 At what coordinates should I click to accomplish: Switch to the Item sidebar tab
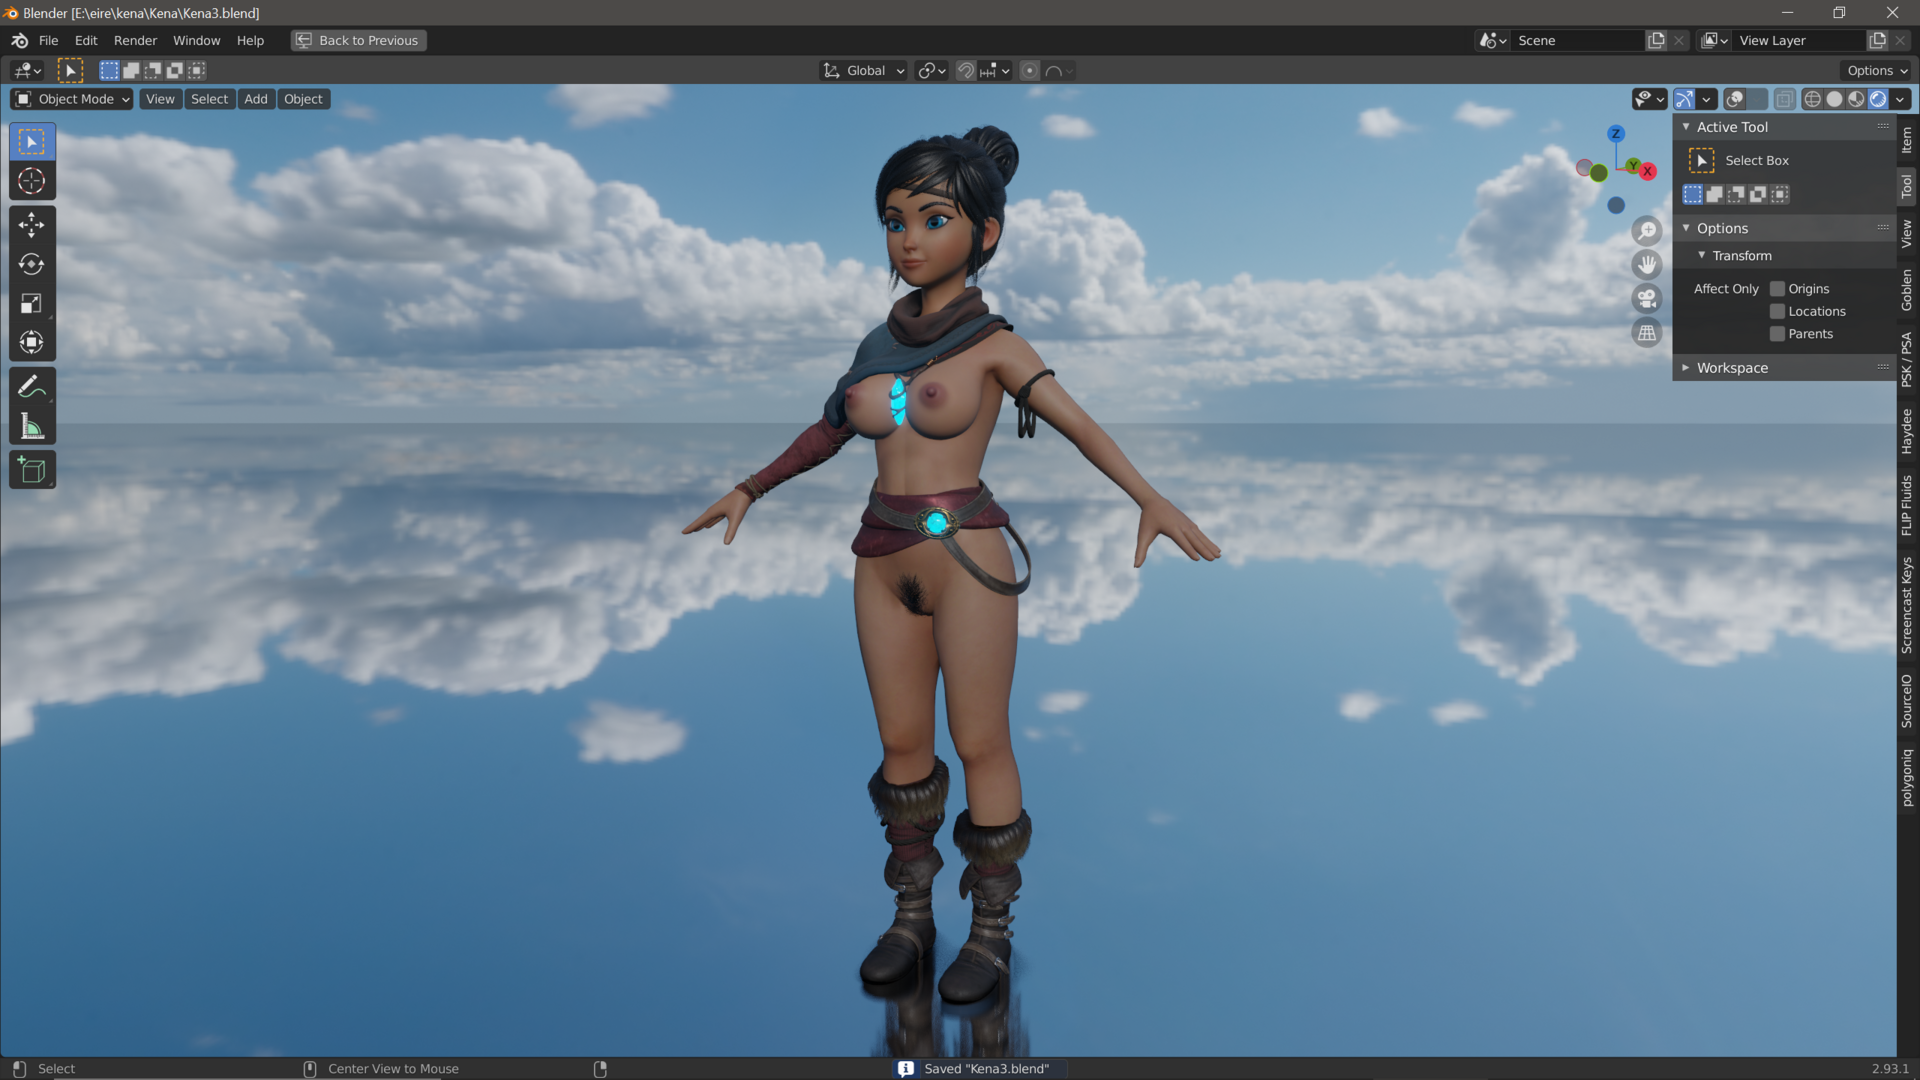(x=1907, y=140)
